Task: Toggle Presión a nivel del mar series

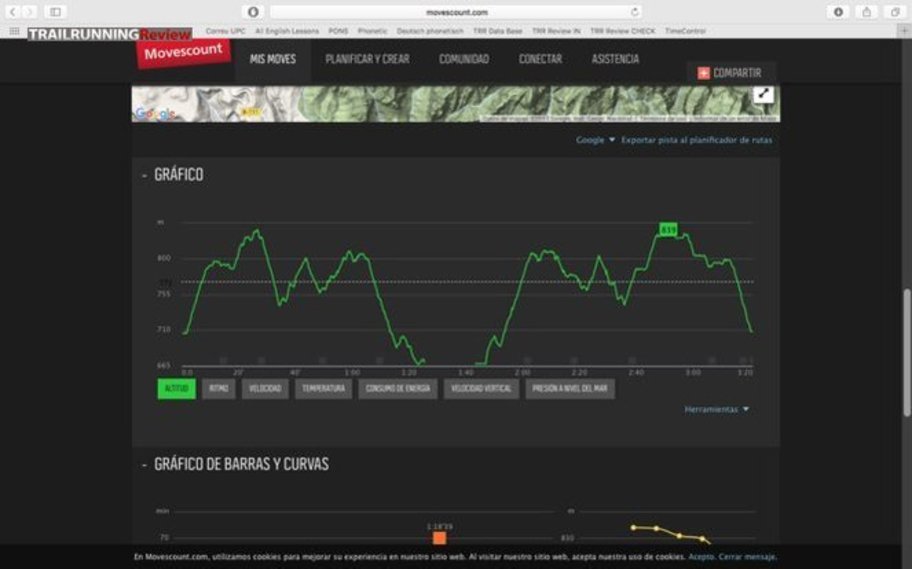Action: pos(570,389)
